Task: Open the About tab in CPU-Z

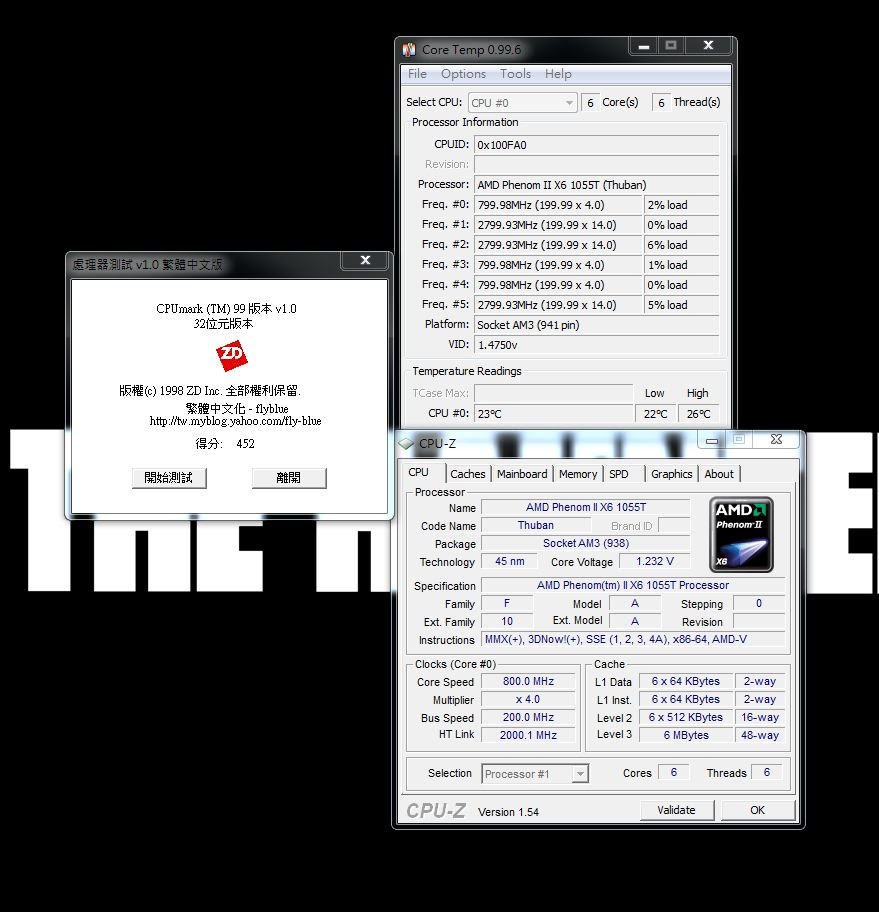Action: 719,474
